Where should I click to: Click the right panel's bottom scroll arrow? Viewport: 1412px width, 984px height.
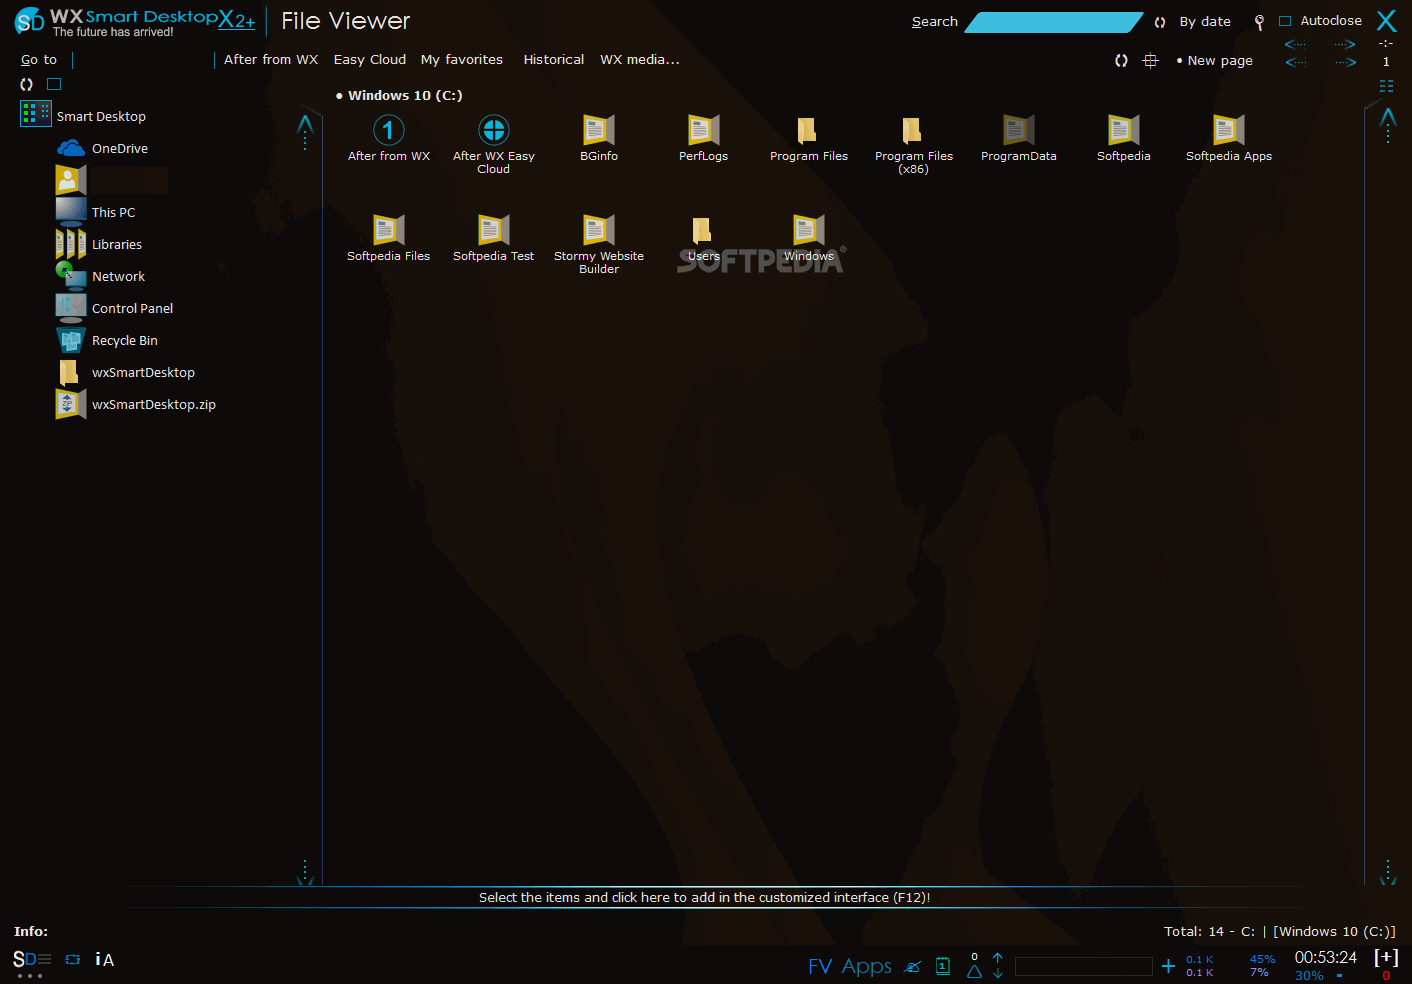pos(1388,881)
